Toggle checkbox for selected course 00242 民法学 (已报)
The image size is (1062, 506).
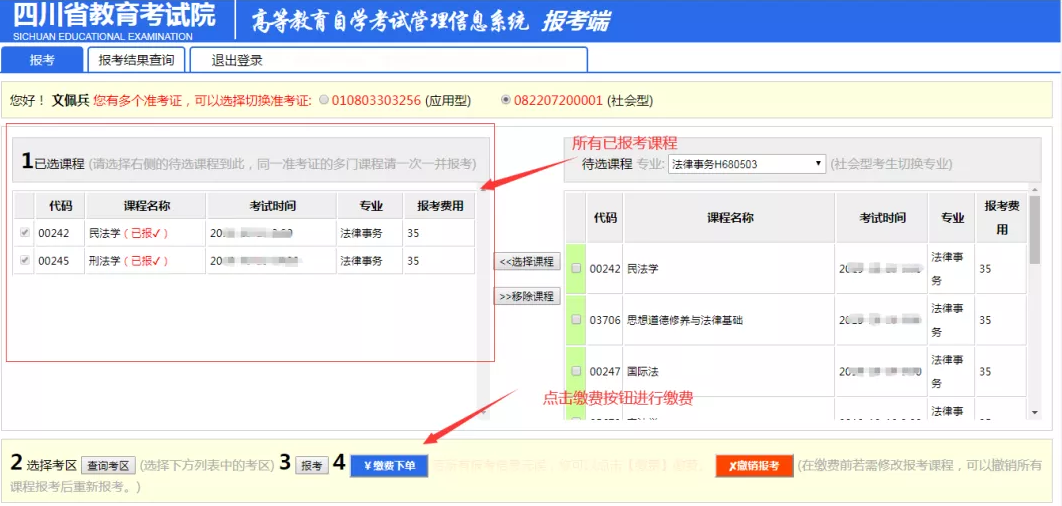pos(25,233)
